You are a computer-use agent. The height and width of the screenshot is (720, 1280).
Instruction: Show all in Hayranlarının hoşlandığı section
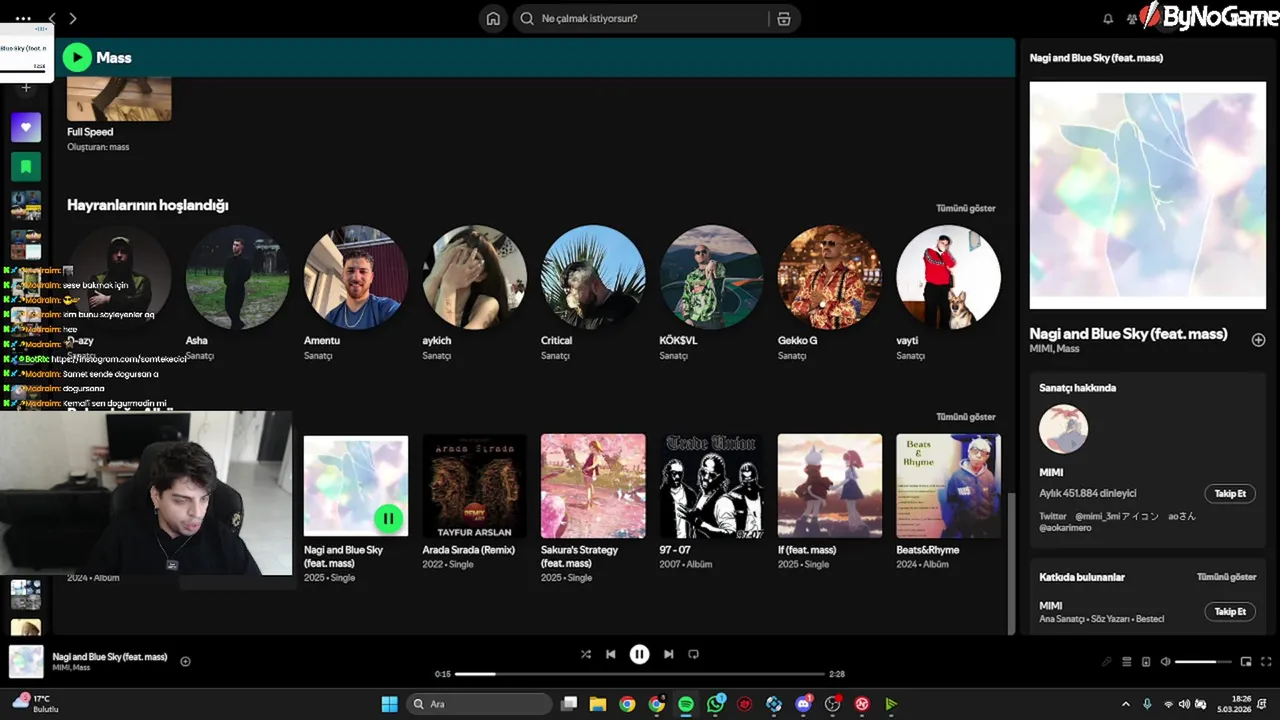(965, 208)
